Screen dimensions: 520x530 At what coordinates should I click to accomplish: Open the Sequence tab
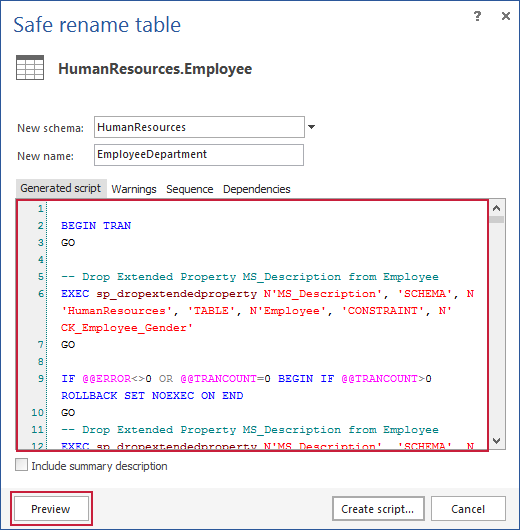[189, 189]
